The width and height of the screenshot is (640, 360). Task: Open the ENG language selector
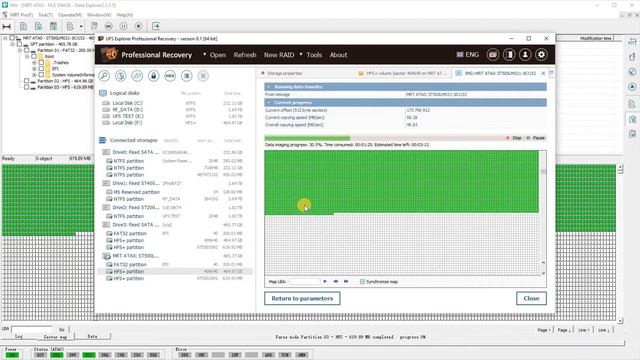click(x=468, y=55)
